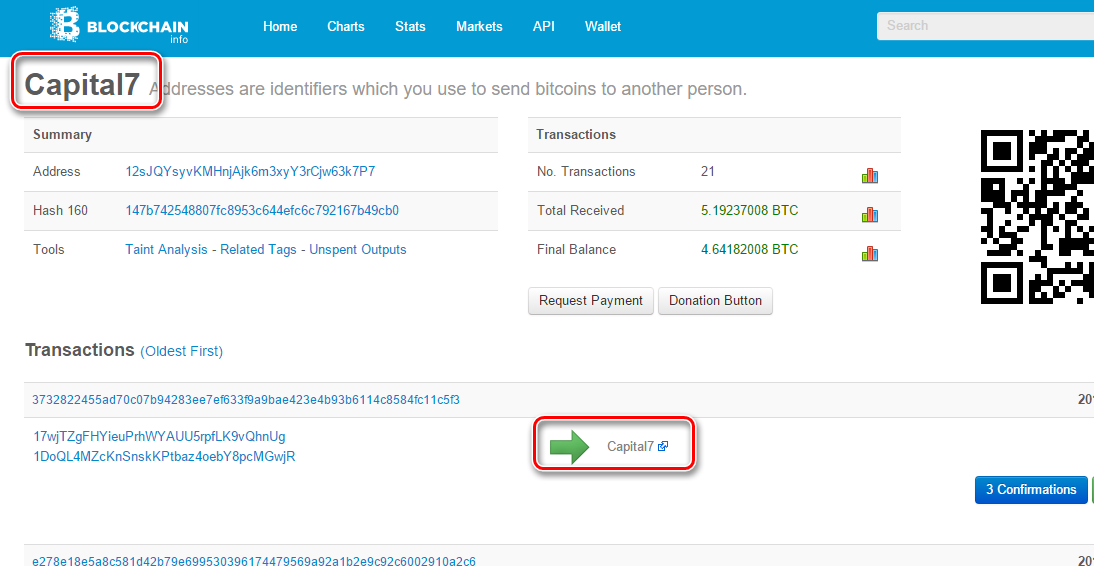Viewport: 1094px width, 566px height.
Task: Click Final Balance value 4.64182008 BTC
Action: (749, 249)
